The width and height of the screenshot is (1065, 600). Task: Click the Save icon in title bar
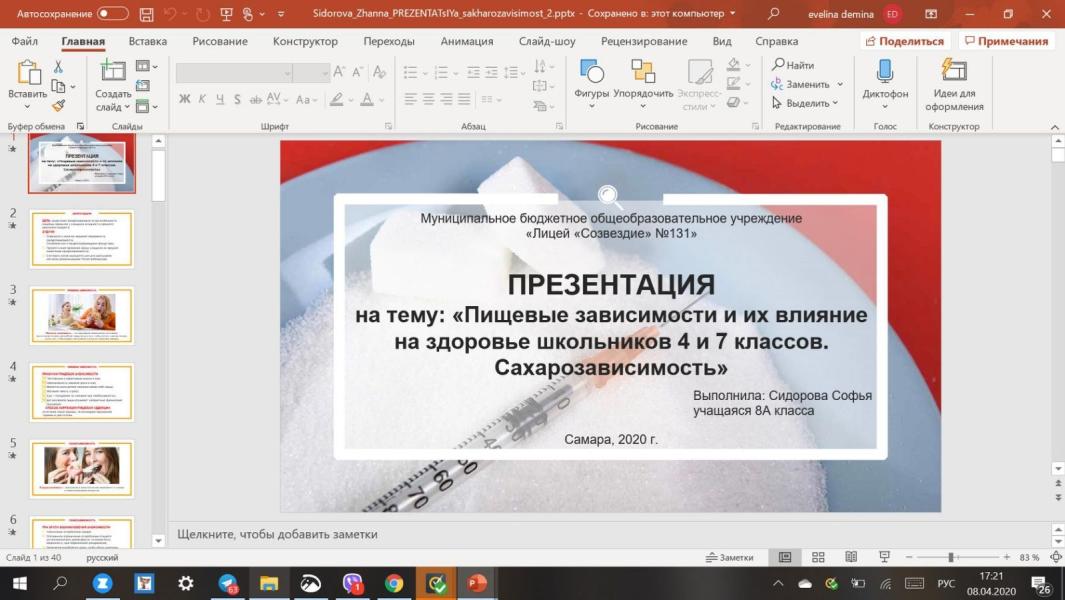(146, 14)
